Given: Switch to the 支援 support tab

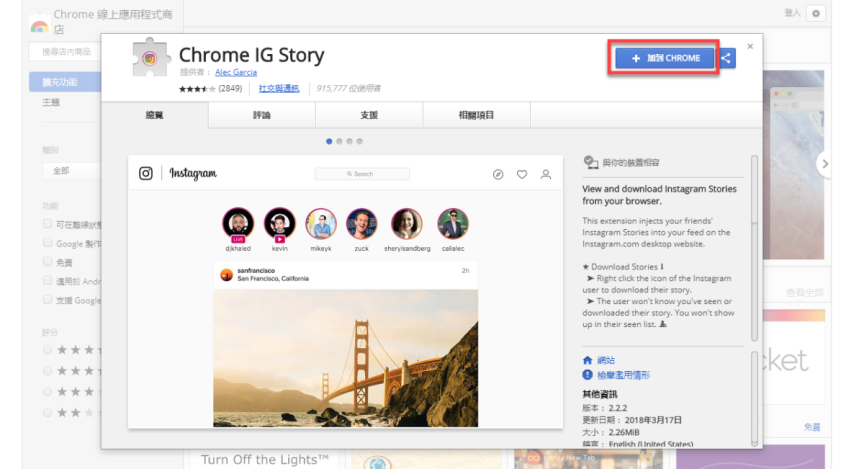Looking at the screenshot, I should pos(369,115).
